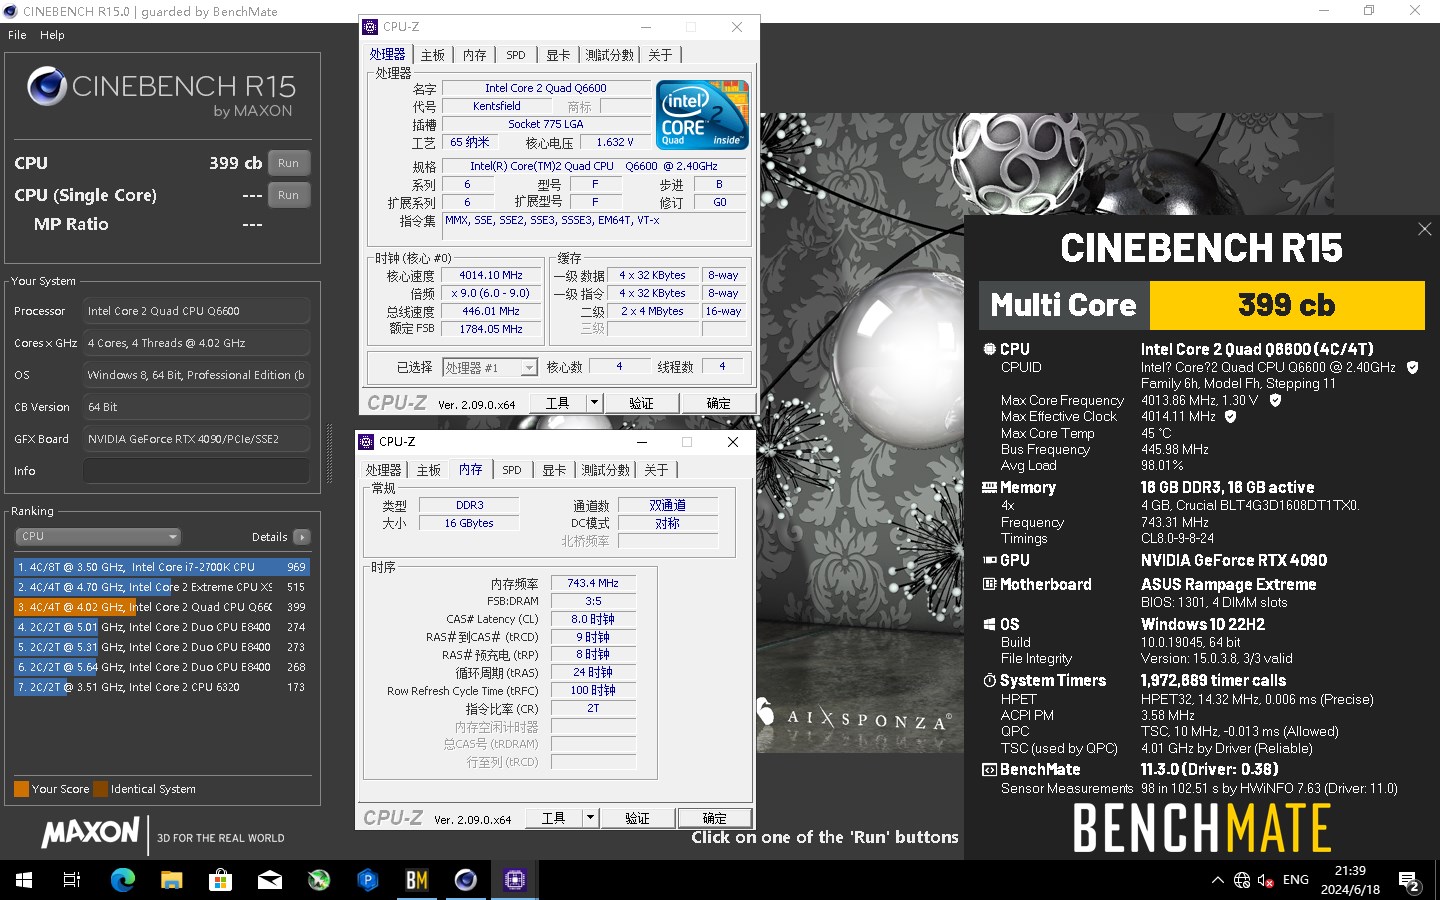The height and width of the screenshot is (900, 1440).
Task: Click the shield icon next to CPUID value
Action: tap(1413, 367)
